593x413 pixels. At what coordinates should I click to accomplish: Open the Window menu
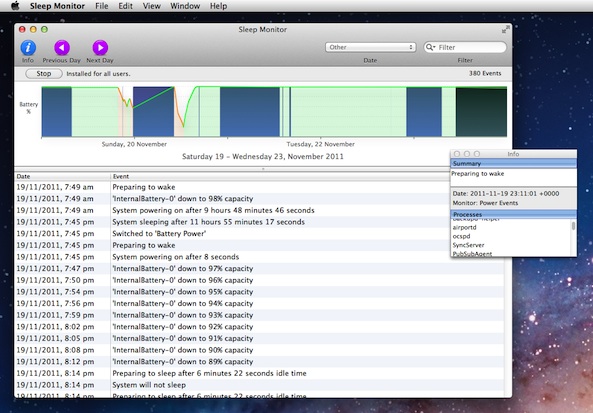[x=185, y=6]
